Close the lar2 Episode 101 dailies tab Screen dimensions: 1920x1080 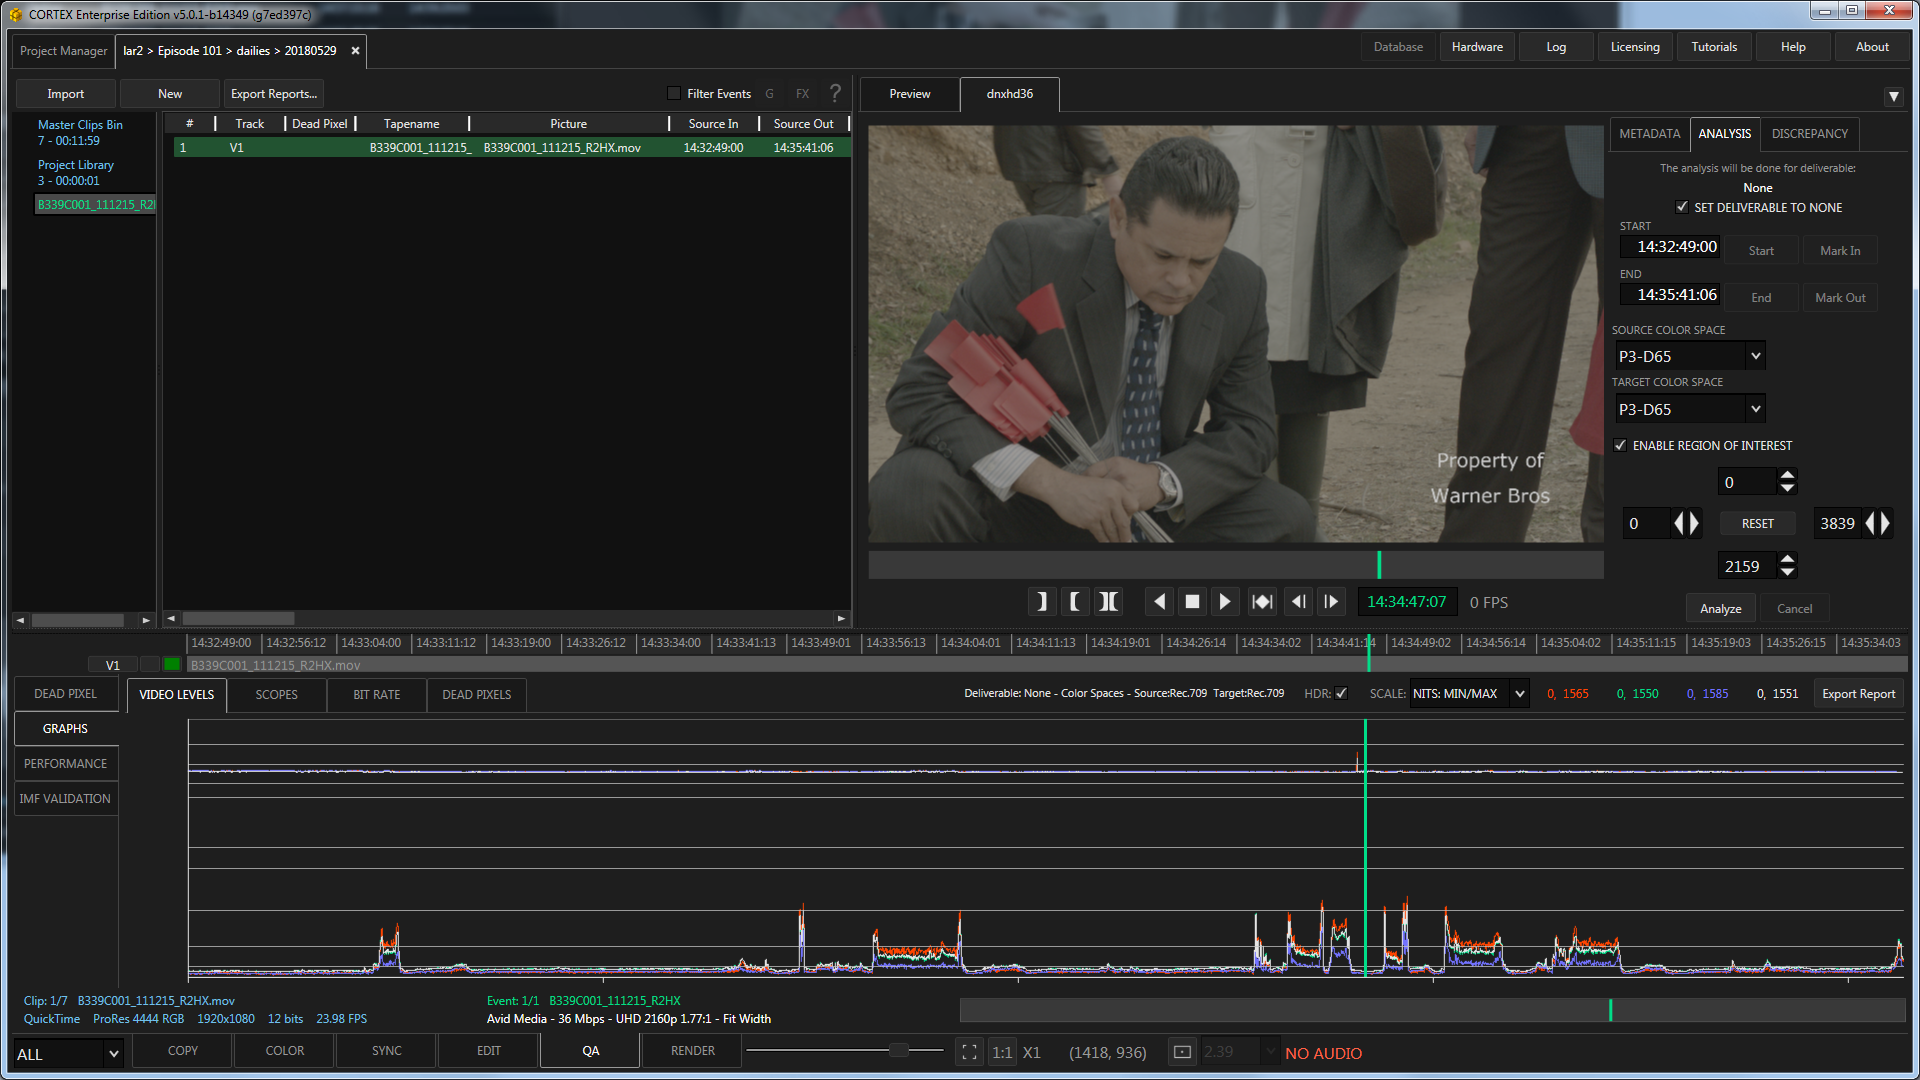pyautogui.click(x=355, y=51)
